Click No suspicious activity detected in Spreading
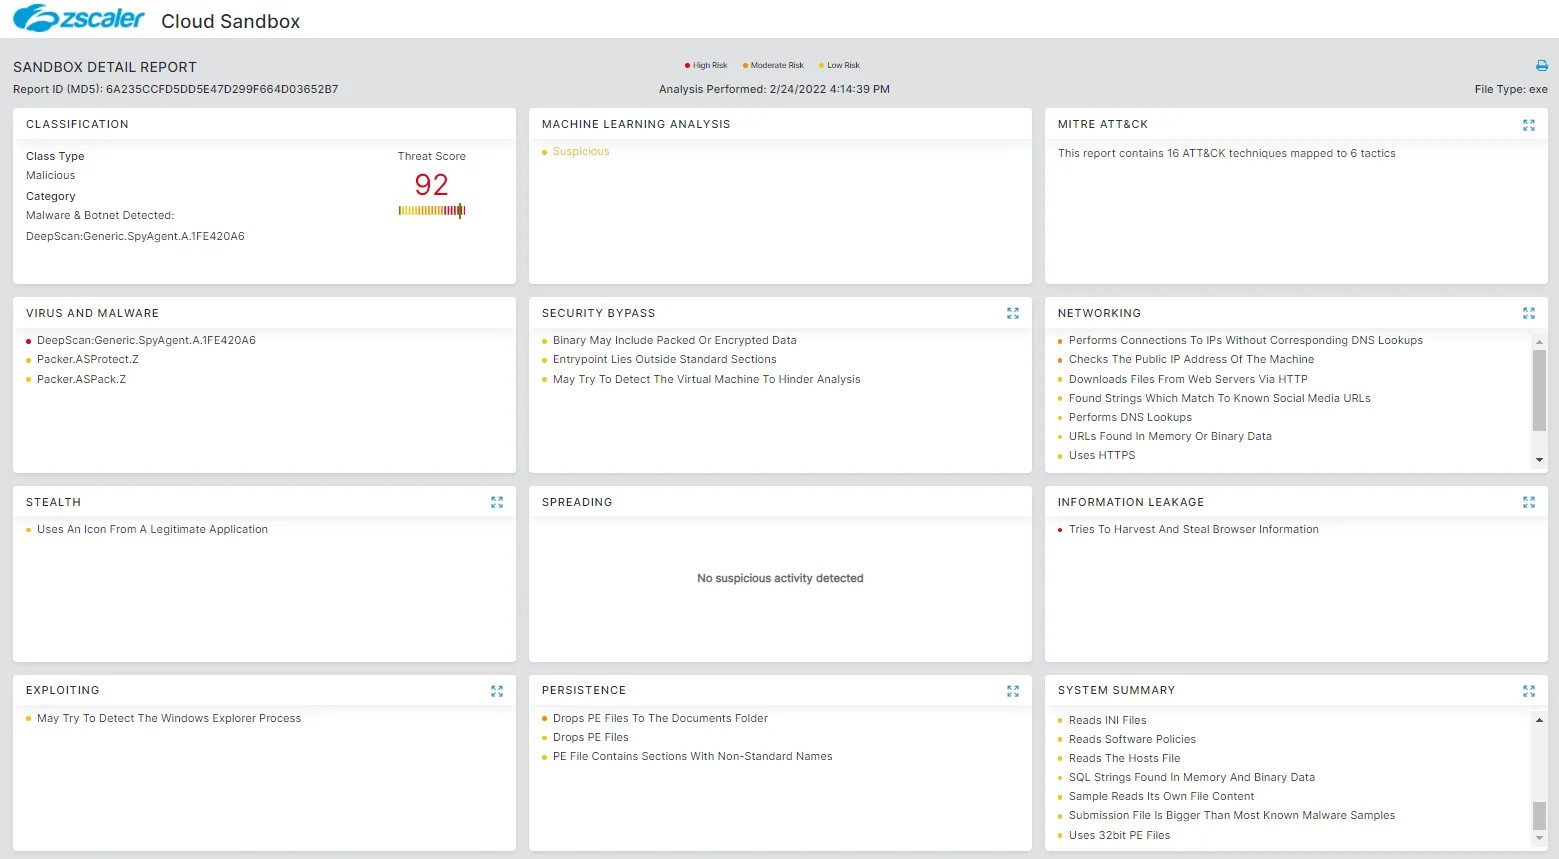Image resolution: width=1559 pixels, height=859 pixels. click(780, 579)
